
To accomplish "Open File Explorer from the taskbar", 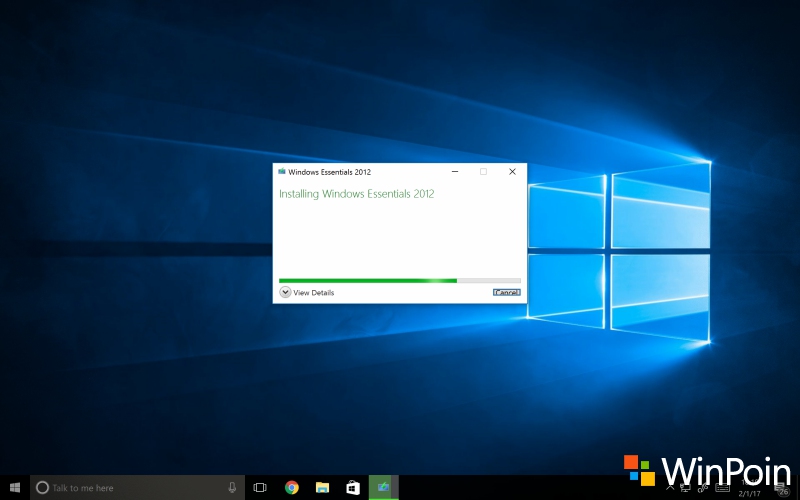I will (x=322, y=488).
